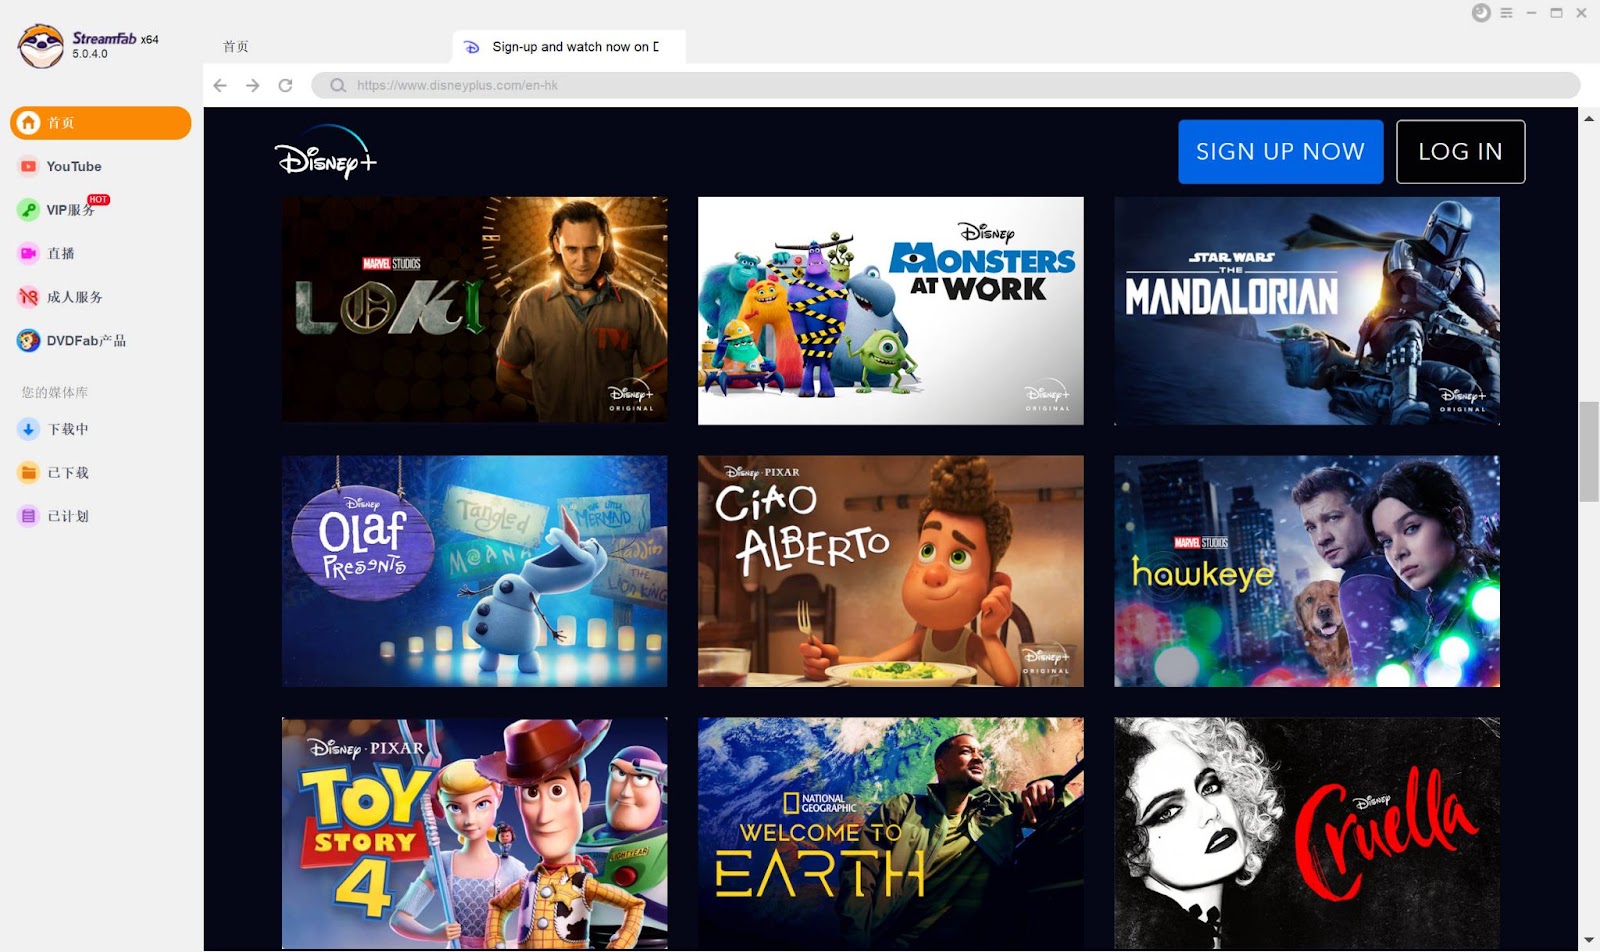The width and height of the screenshot is (1600, 952).
Task: Open the 首页 sidebar menu item
Action: 101,123
